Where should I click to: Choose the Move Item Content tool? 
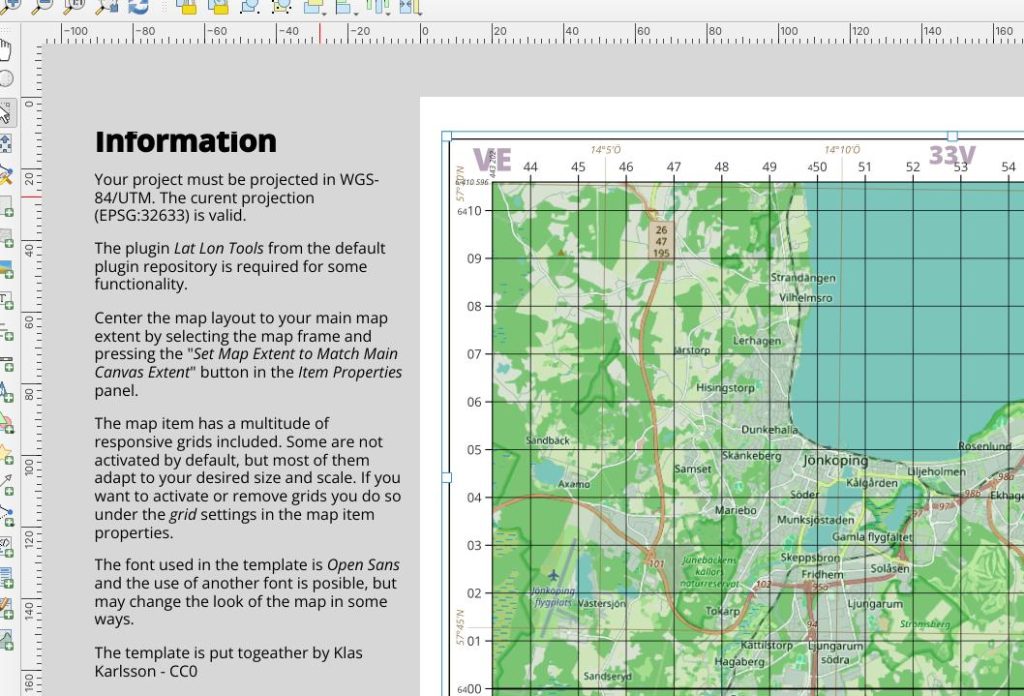point(6,143)
